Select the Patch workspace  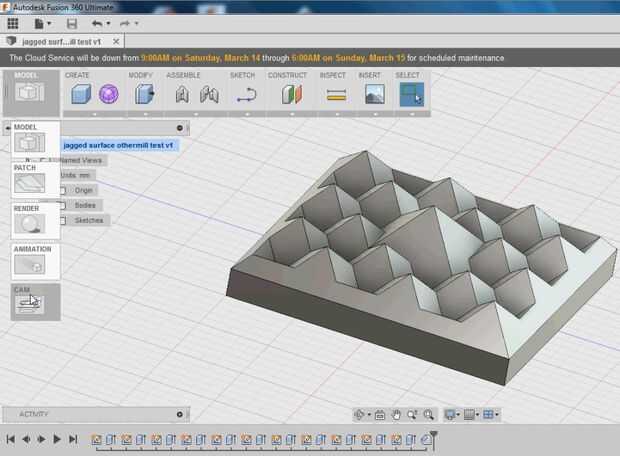click(x=29, y=182)
